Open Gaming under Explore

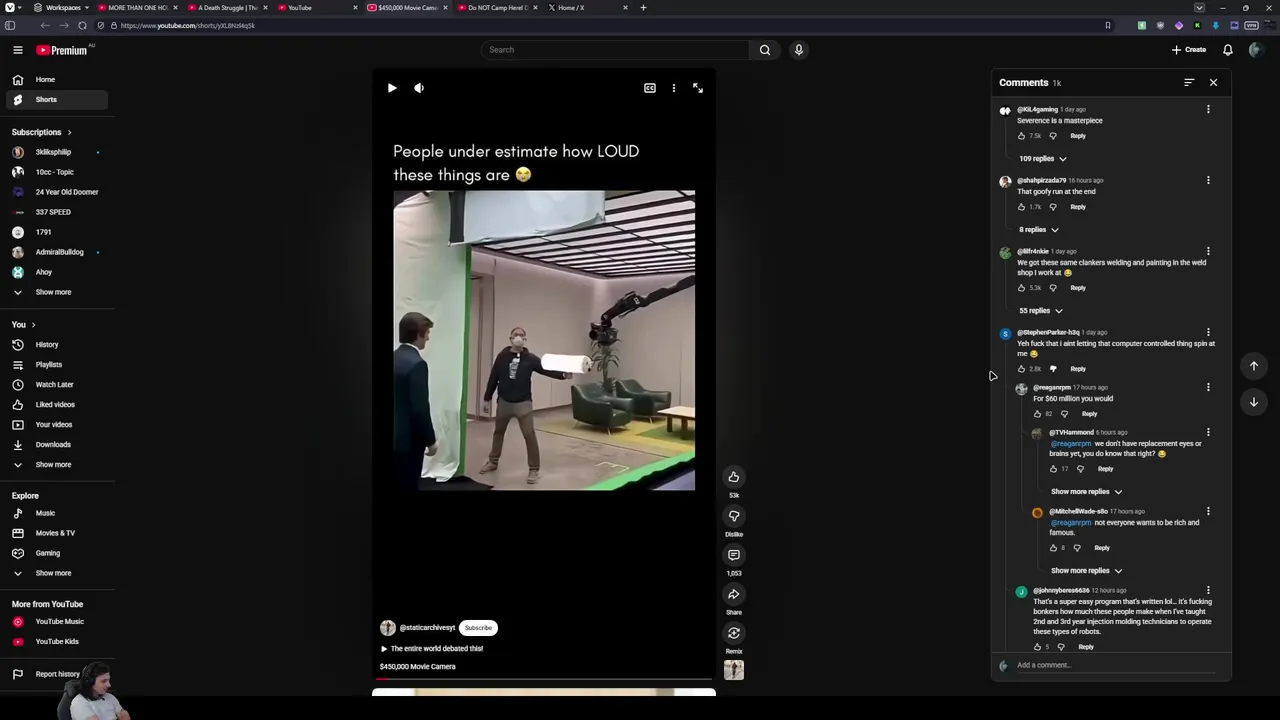pyautogui.click(x=56, y=554)
